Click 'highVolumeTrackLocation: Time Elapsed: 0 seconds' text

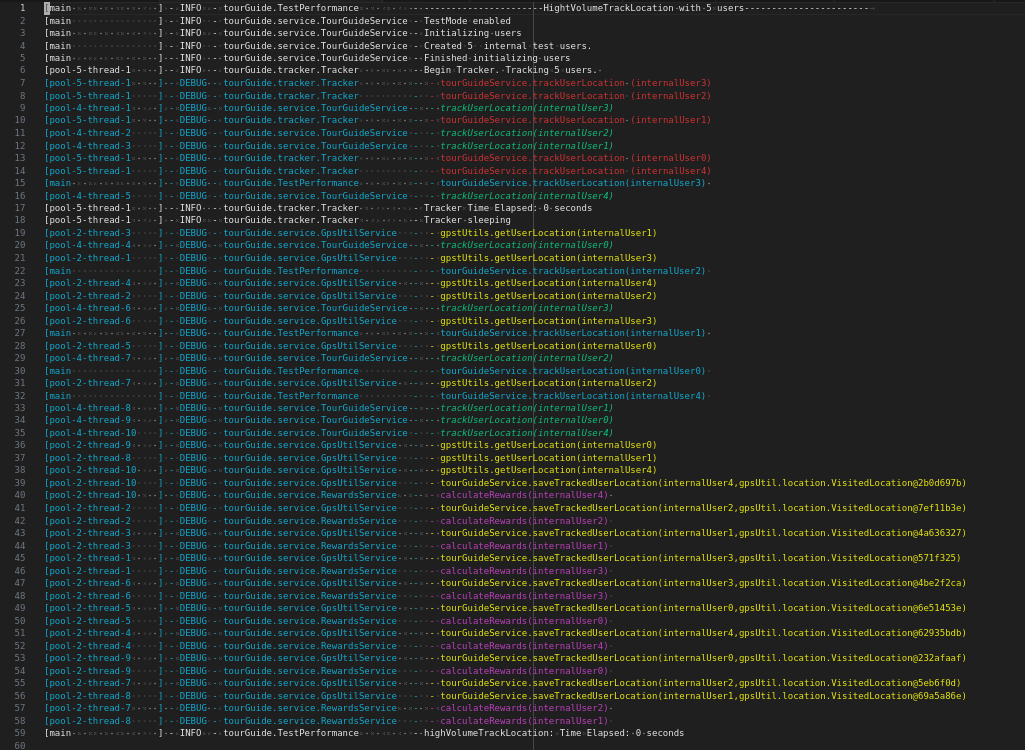click(x=554, y=733)
